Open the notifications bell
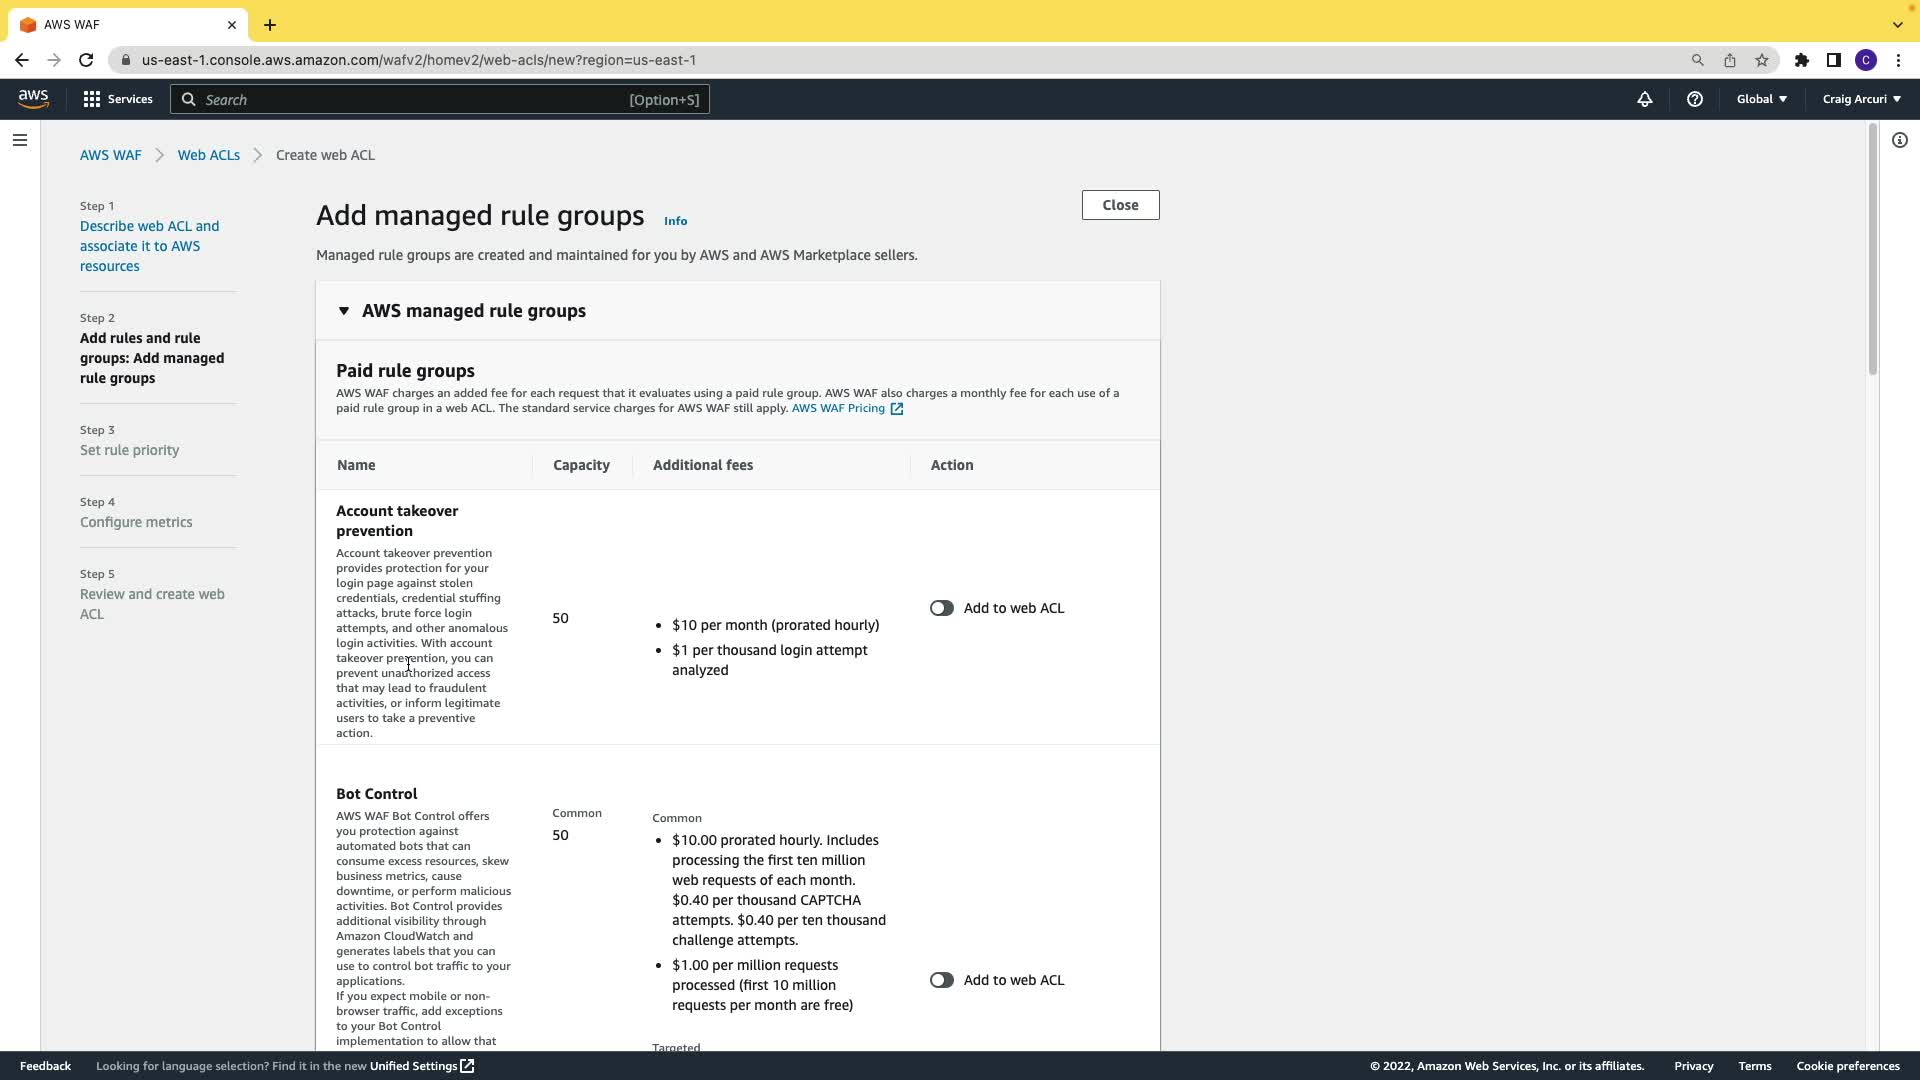 pos(1644,99)
